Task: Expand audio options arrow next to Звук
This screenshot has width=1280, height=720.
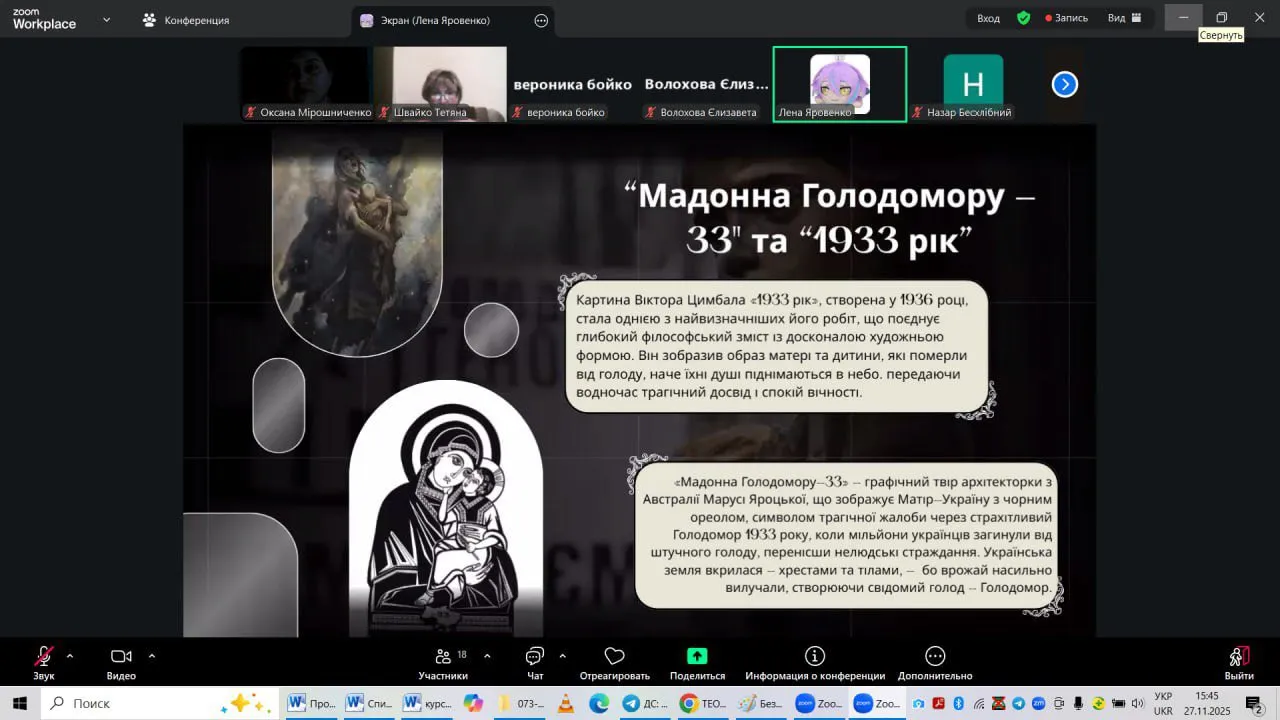Action: (x=70, y=656)
